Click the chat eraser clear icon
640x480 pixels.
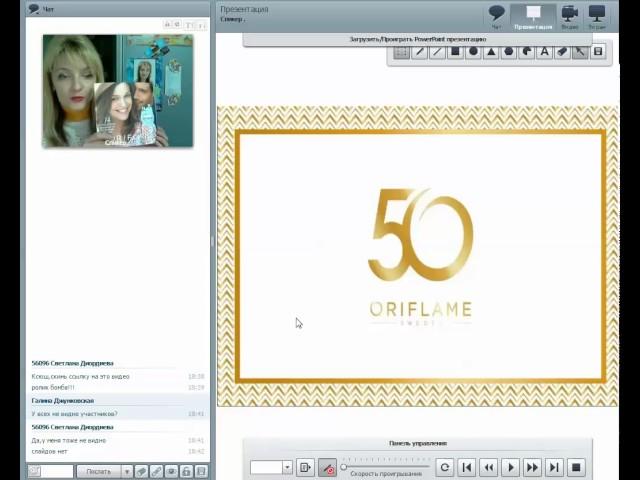[142, 471]
